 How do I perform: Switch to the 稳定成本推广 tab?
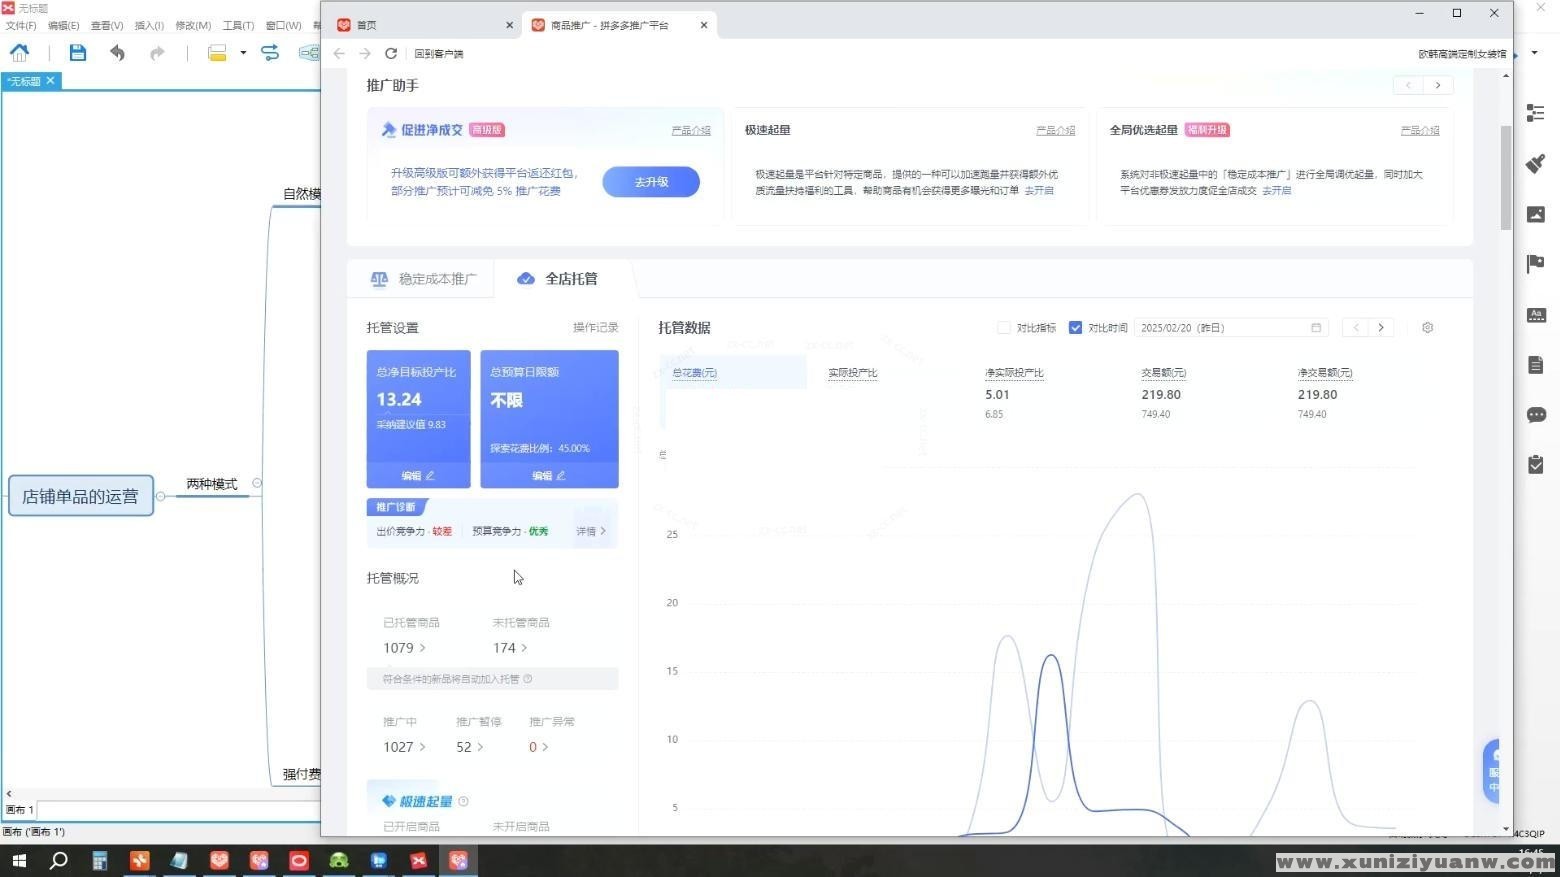pyautogui.click(x=424, y=279)
